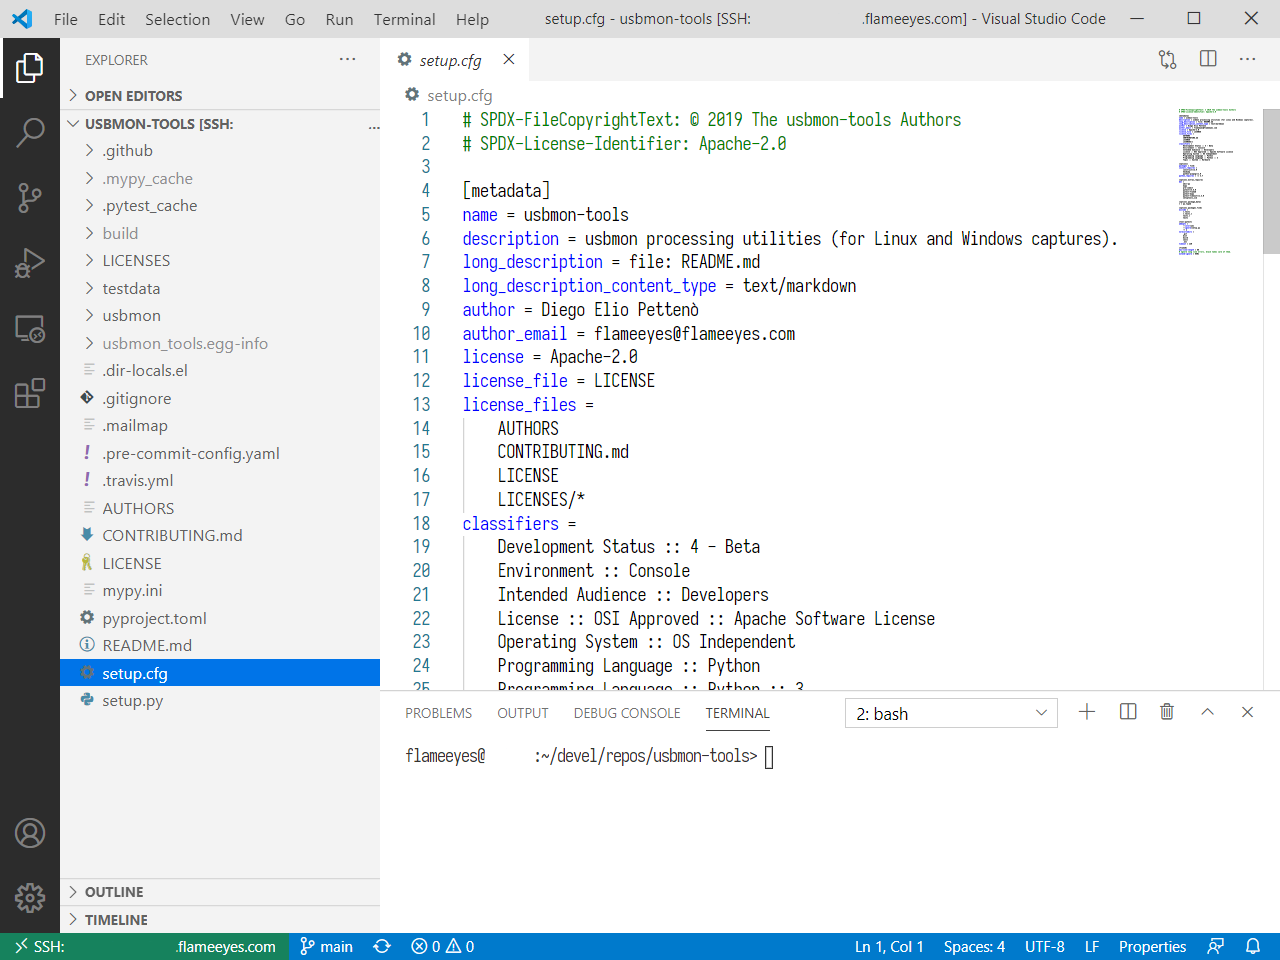The height and width of the screenshot is (960, 1280).
Task: Open mypy.ini in the file tree
Action: point(220,591)
